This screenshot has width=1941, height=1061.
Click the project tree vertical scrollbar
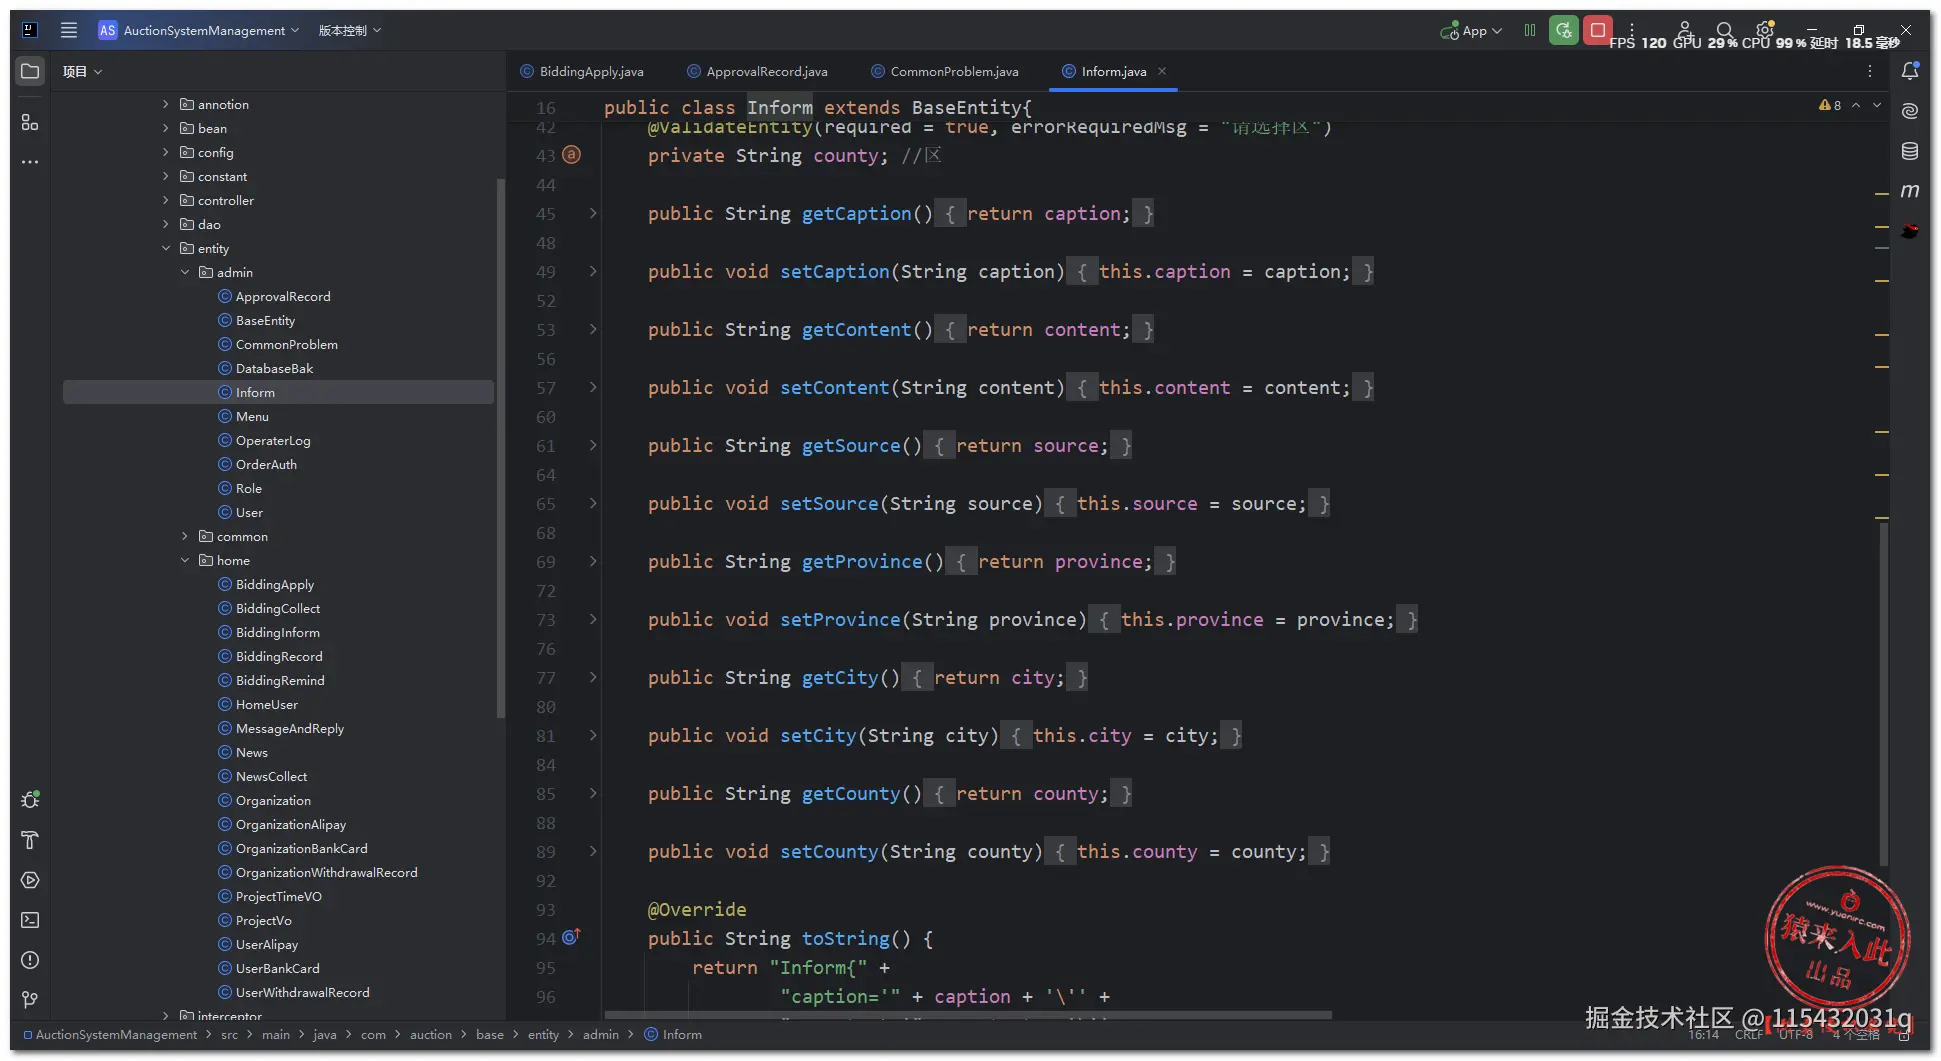500,448
